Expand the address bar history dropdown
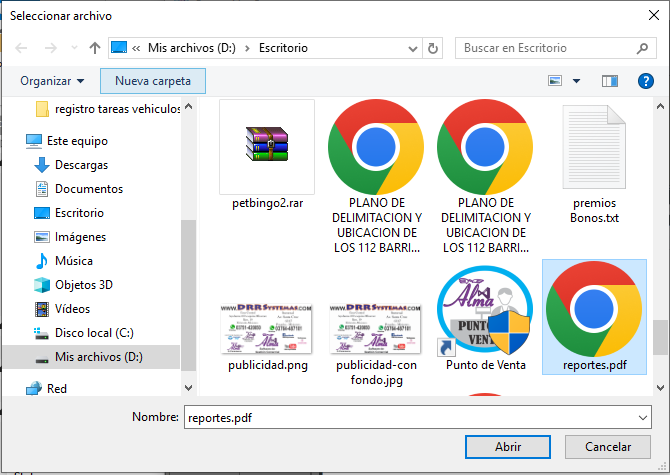The image size is (670, 475). [x=410, y=48]
